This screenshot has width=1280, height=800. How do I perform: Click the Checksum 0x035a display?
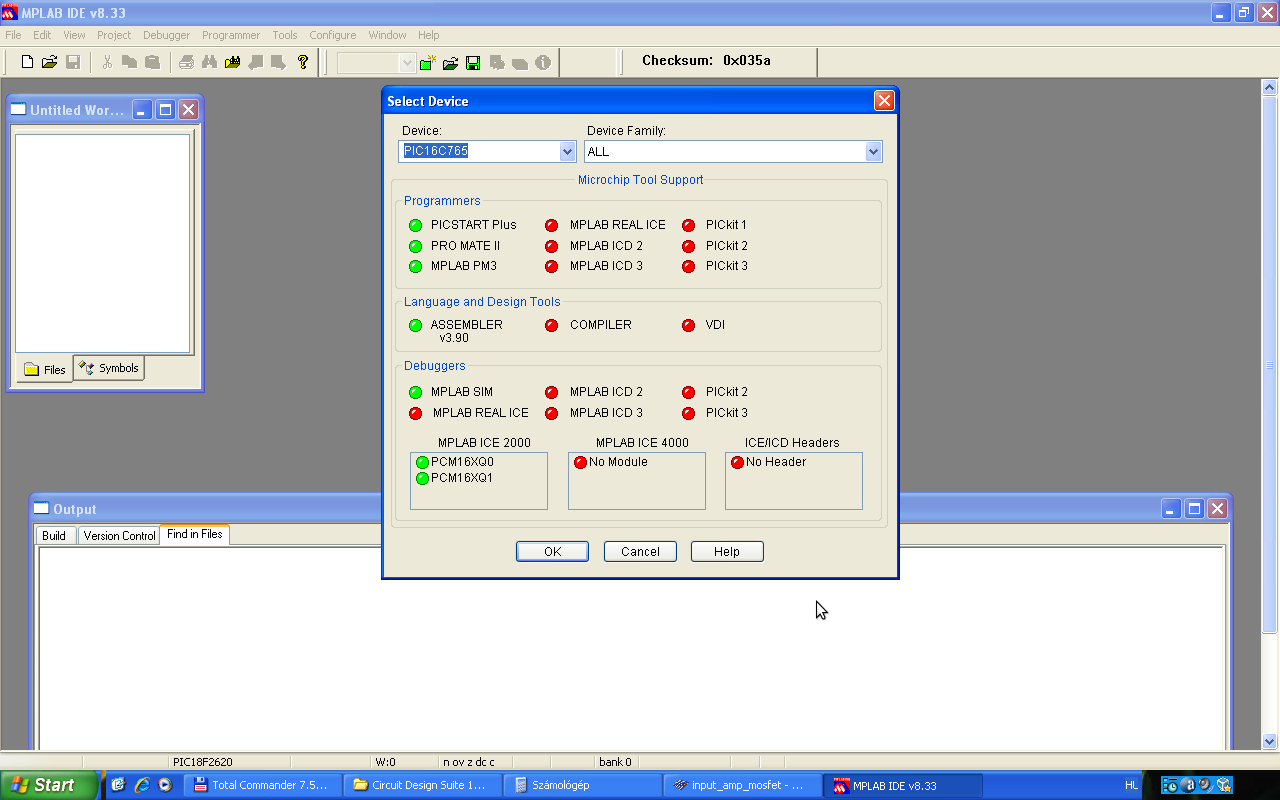click(706, 60)
